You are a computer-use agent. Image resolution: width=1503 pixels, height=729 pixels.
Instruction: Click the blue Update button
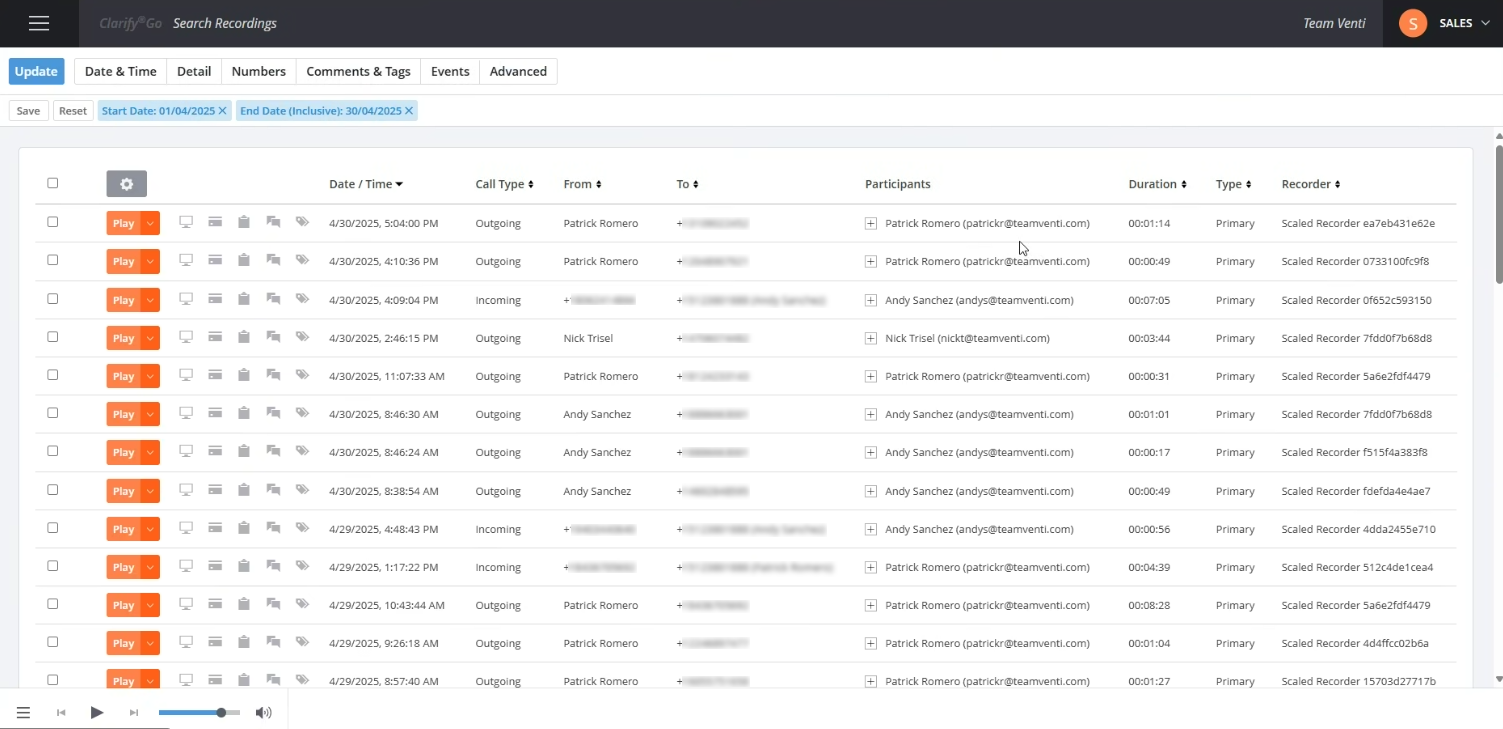36,71
